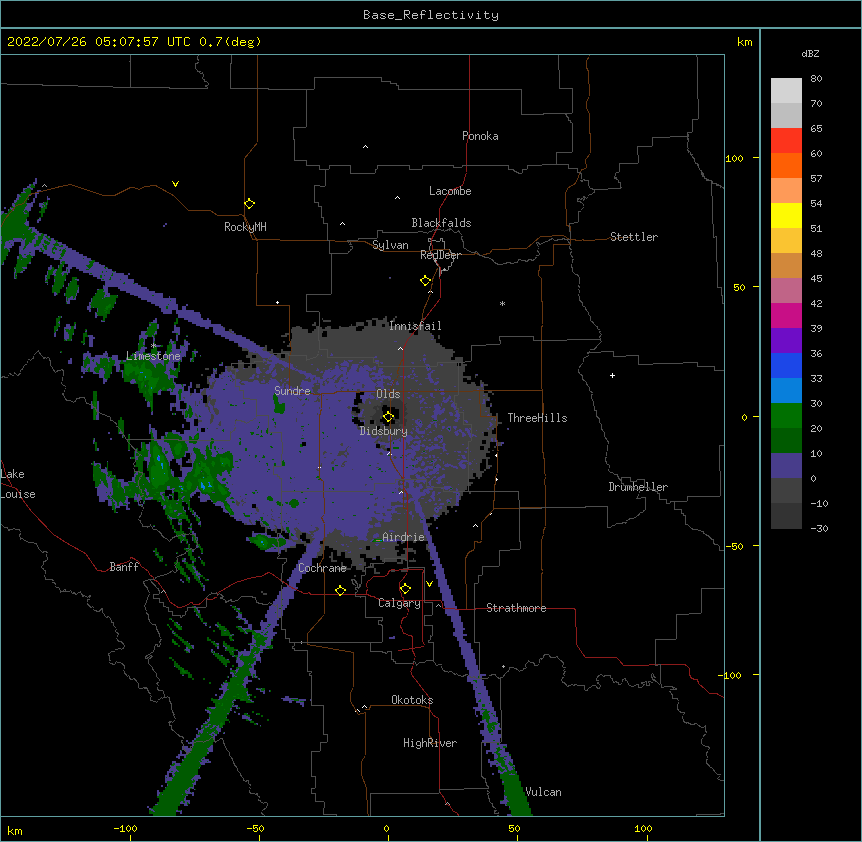The height and width of the screenshot is (842, 862).
Task: Click the magenta 42 dBZ legend color
Action: pyautogui.click(x=786, y=315)
